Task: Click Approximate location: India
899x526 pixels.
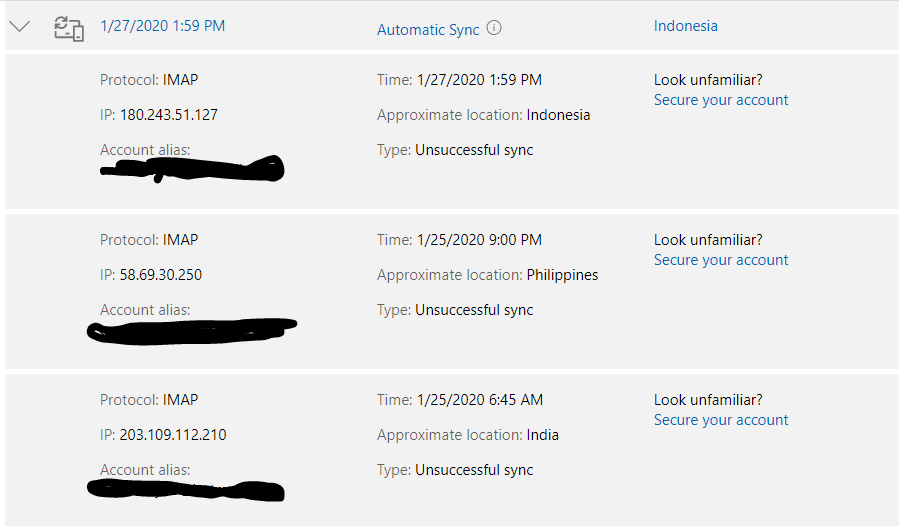Action: pos(467,435)
